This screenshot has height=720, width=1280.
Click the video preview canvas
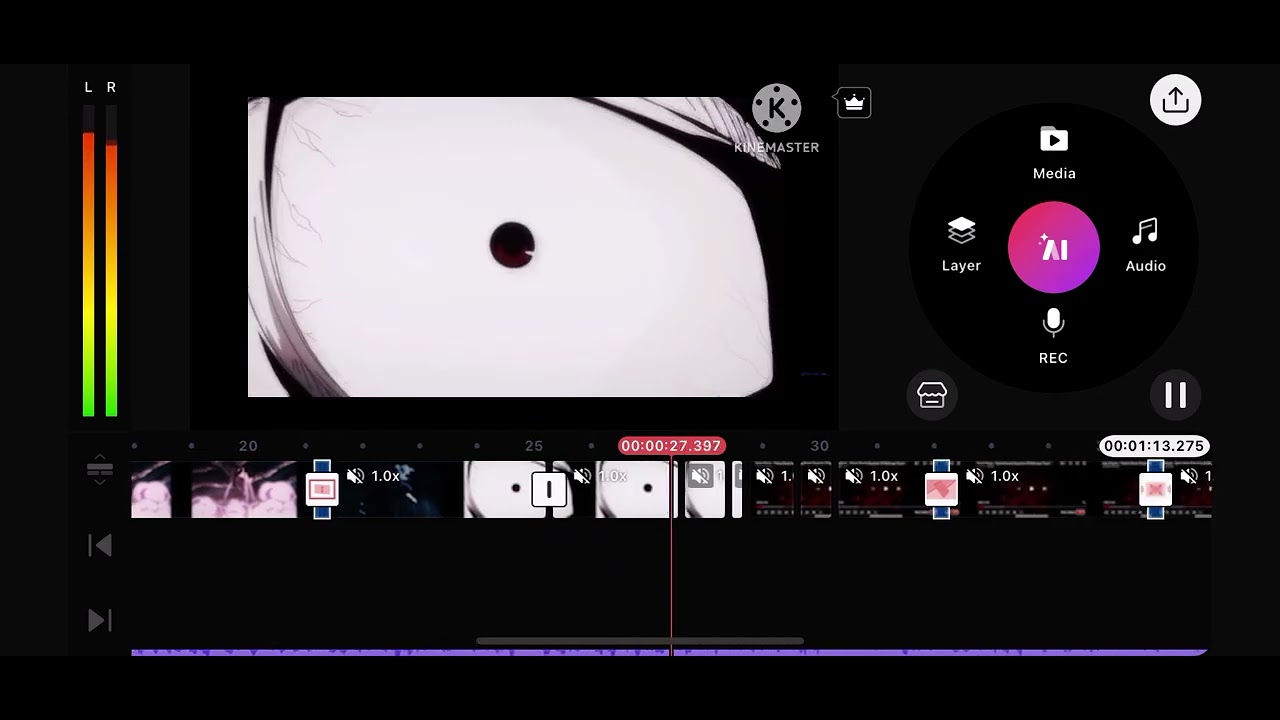[x=510, y=247]
